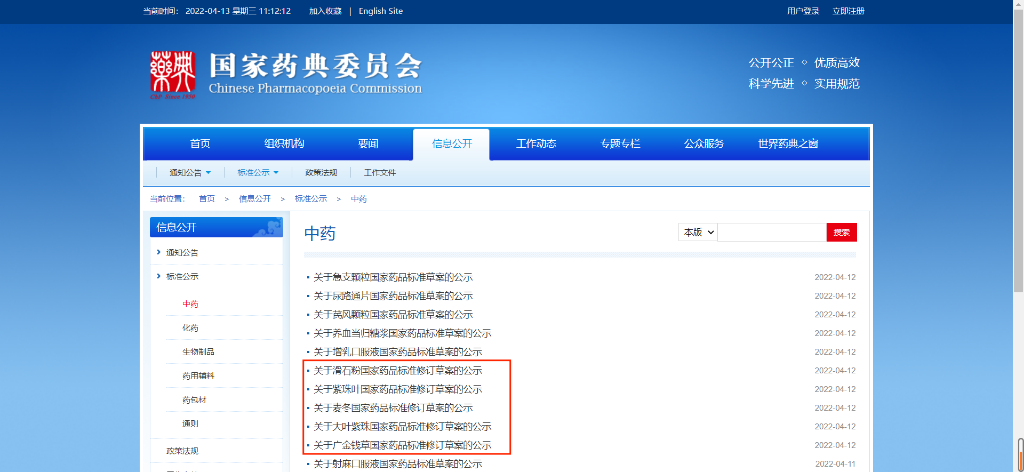Select 化药 in the sidebar
The image size is (1024, 472).
[190, 328]
